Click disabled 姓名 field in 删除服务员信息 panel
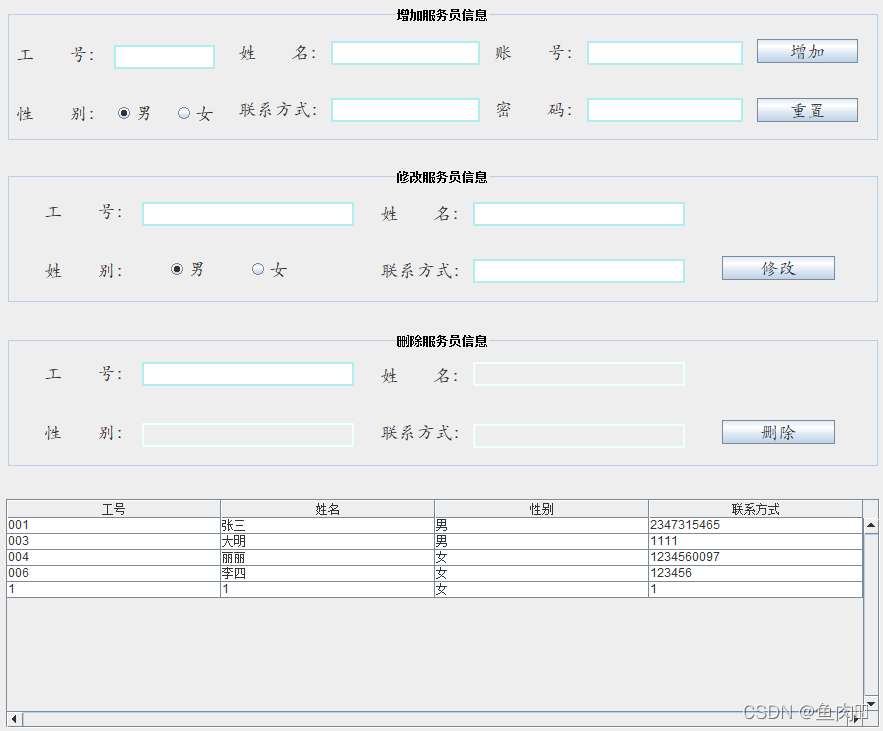This screenshot has width=883, height=731. pos(579,374)
